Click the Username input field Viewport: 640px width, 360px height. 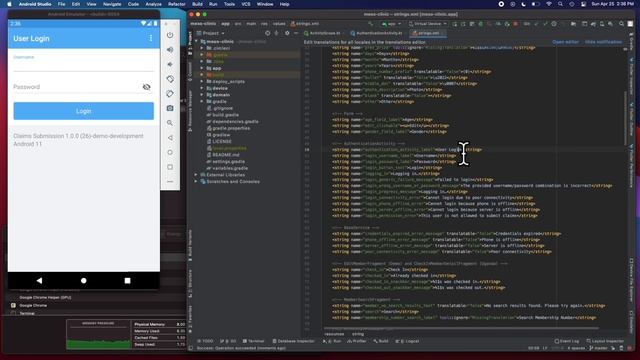tap(84, 65)
